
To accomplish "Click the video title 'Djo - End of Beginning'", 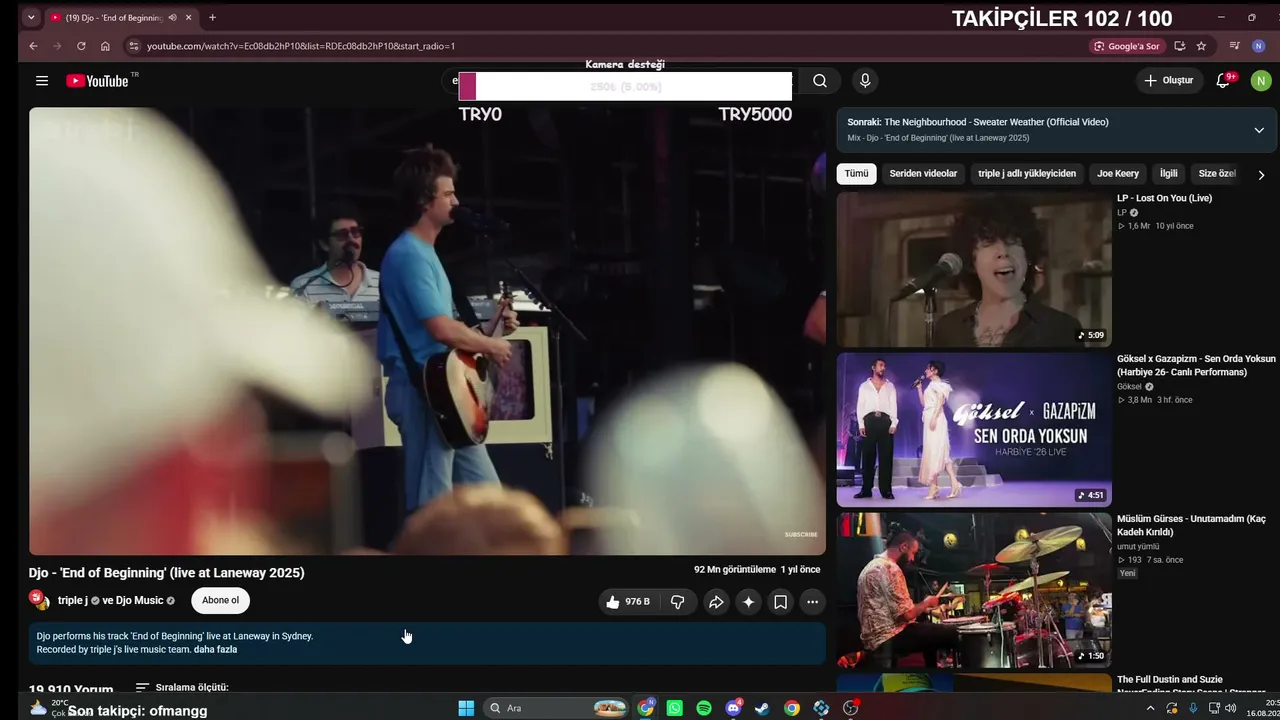I will click(x=167, y=573).
